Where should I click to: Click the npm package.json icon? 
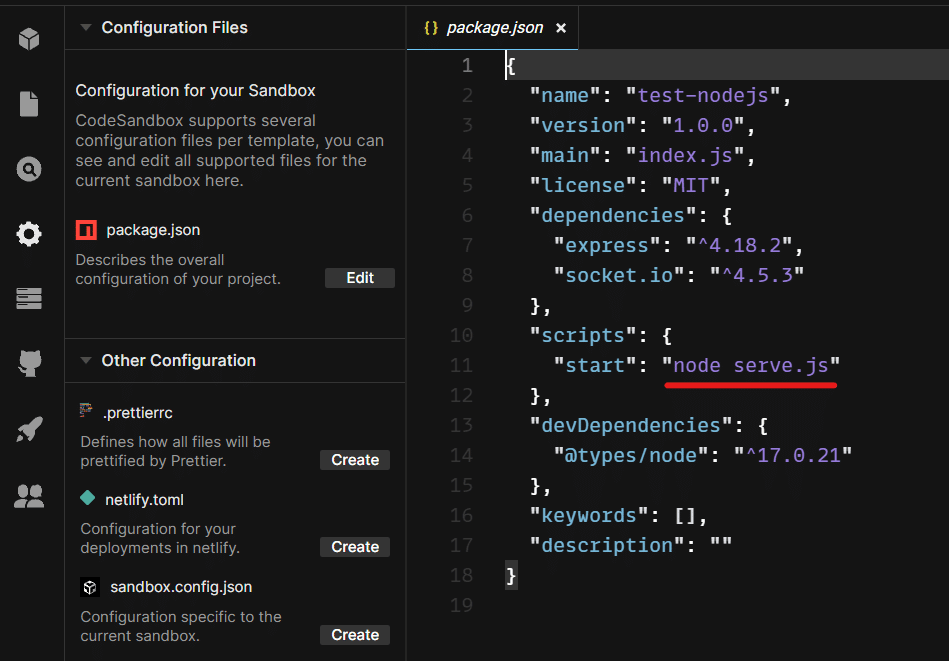[x=87, y=230]
